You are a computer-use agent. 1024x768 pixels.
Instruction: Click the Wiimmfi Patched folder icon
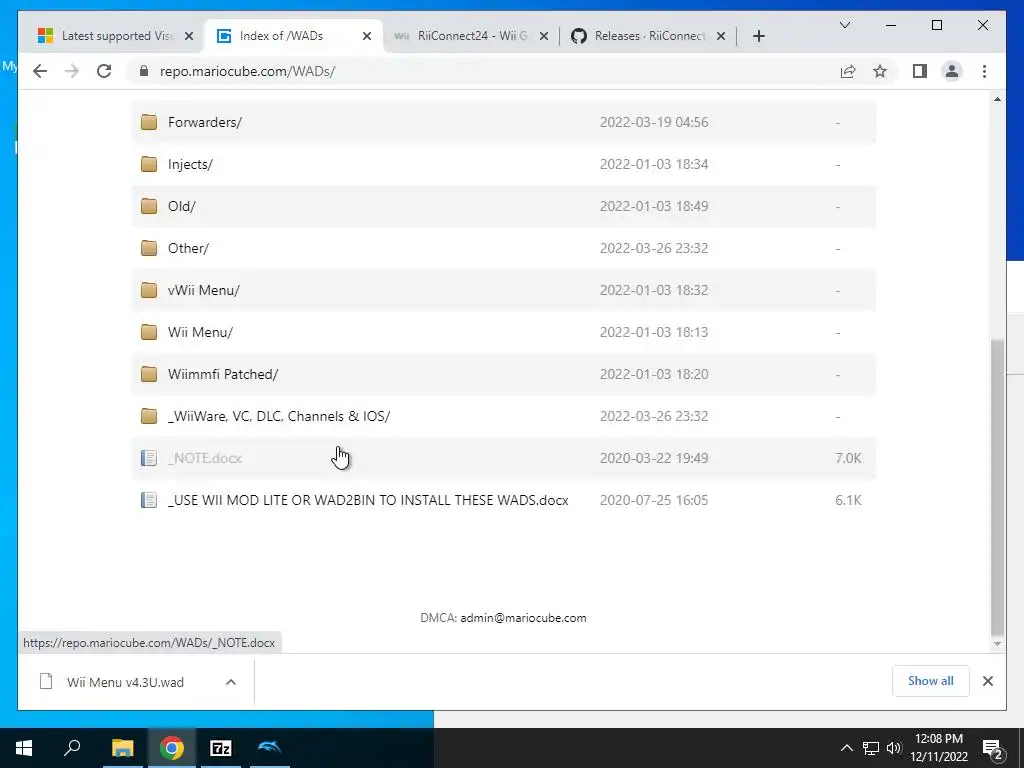click(x=149, y=374)
